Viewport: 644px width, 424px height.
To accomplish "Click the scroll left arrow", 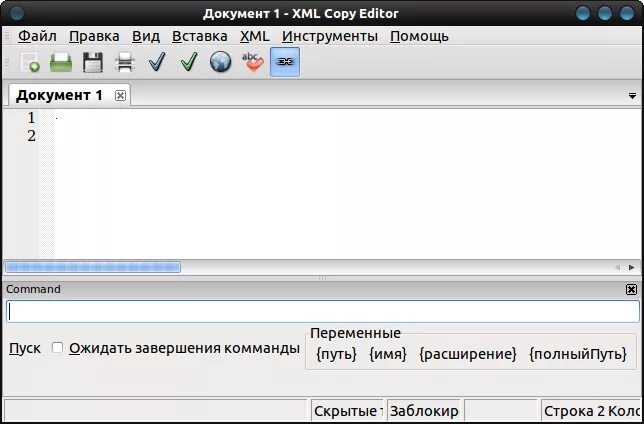I will click(x=617, y=267).
